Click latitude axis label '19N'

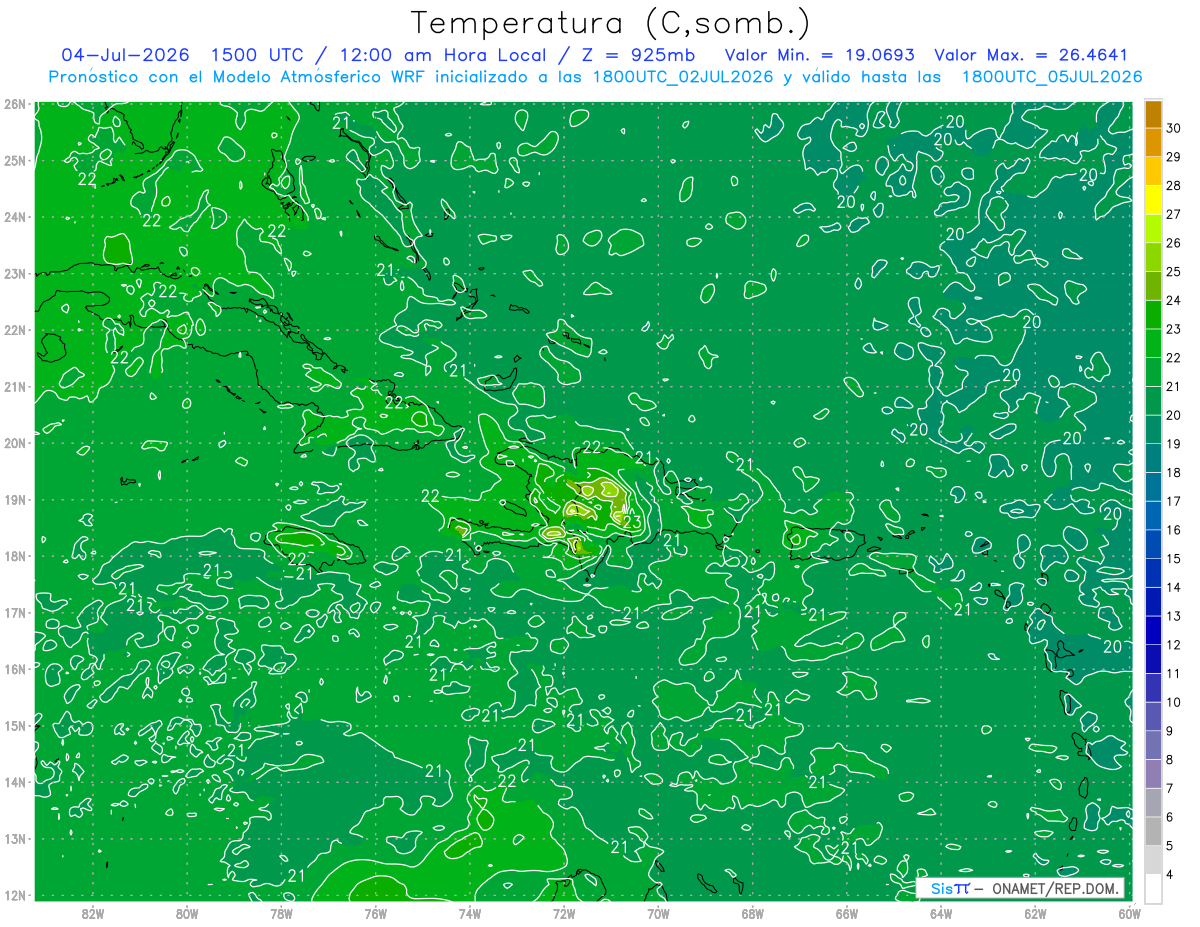tap(14, 500)
